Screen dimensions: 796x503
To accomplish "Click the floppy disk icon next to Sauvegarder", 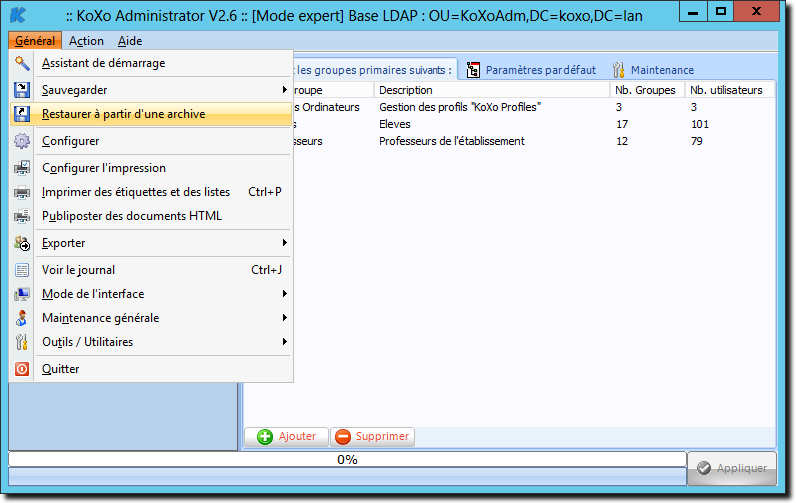I will tap(22, 90).
